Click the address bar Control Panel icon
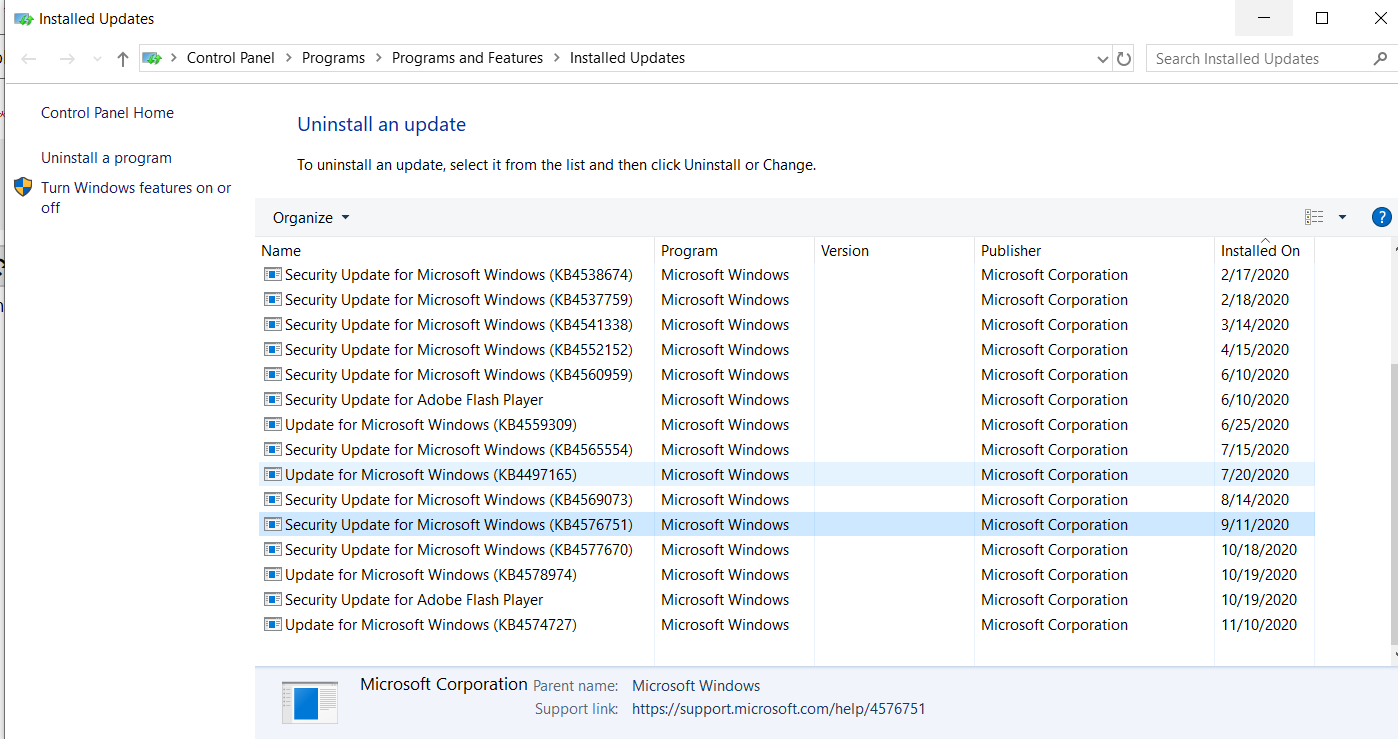This screenshot has height=739, width=1398. point(152,58)
